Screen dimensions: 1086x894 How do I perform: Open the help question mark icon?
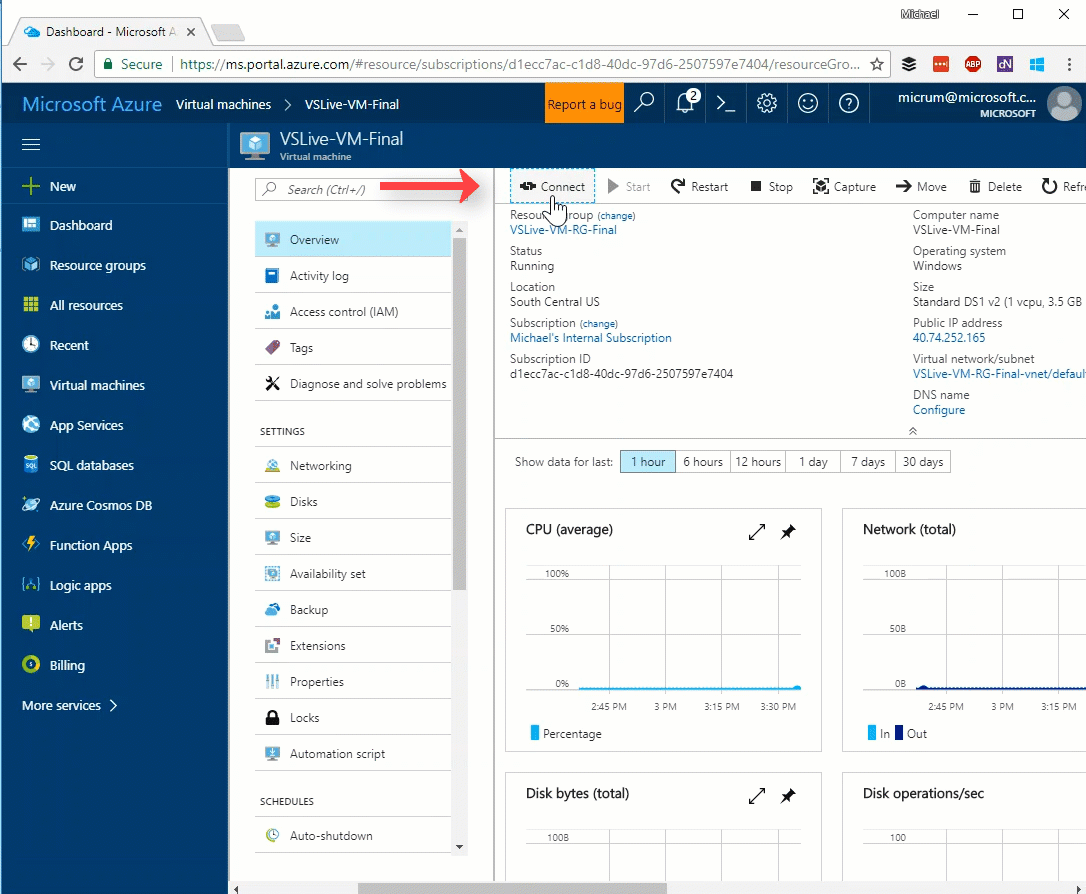(x=848, y=103)
